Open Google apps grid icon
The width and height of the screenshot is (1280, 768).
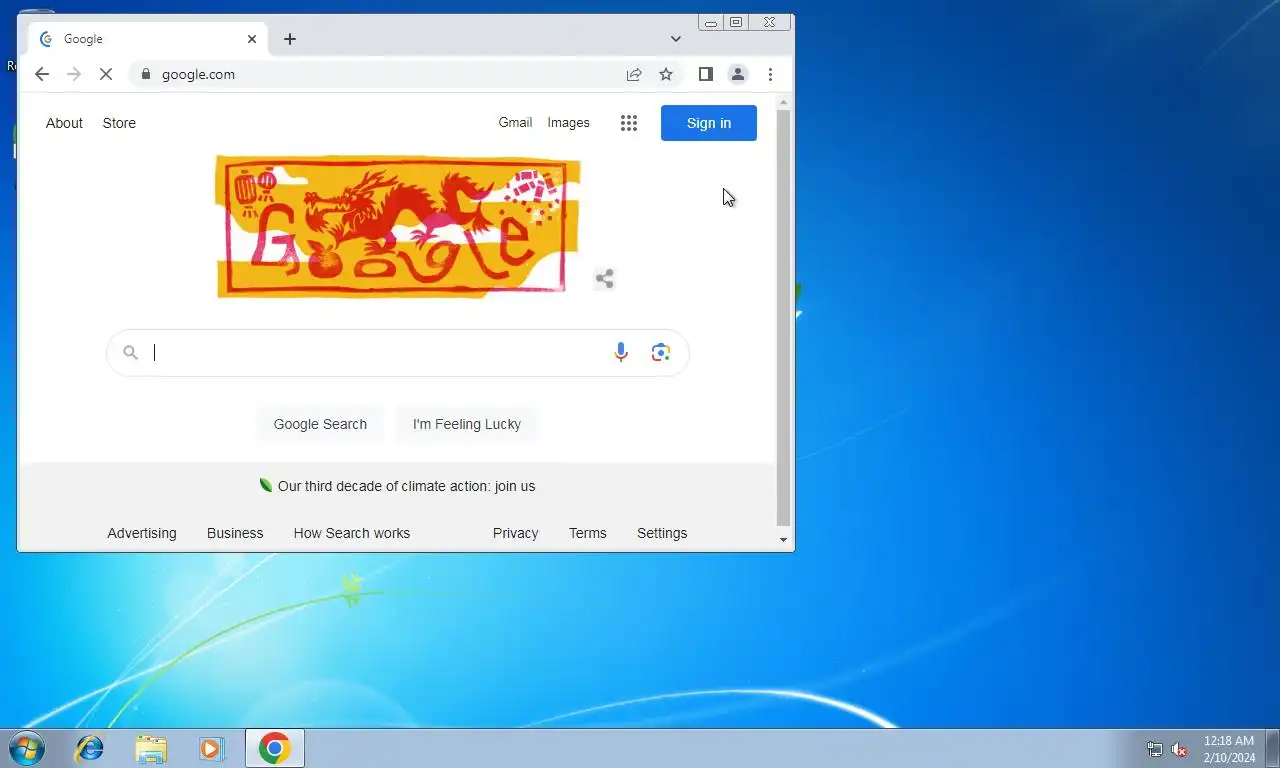pos(629,123)
